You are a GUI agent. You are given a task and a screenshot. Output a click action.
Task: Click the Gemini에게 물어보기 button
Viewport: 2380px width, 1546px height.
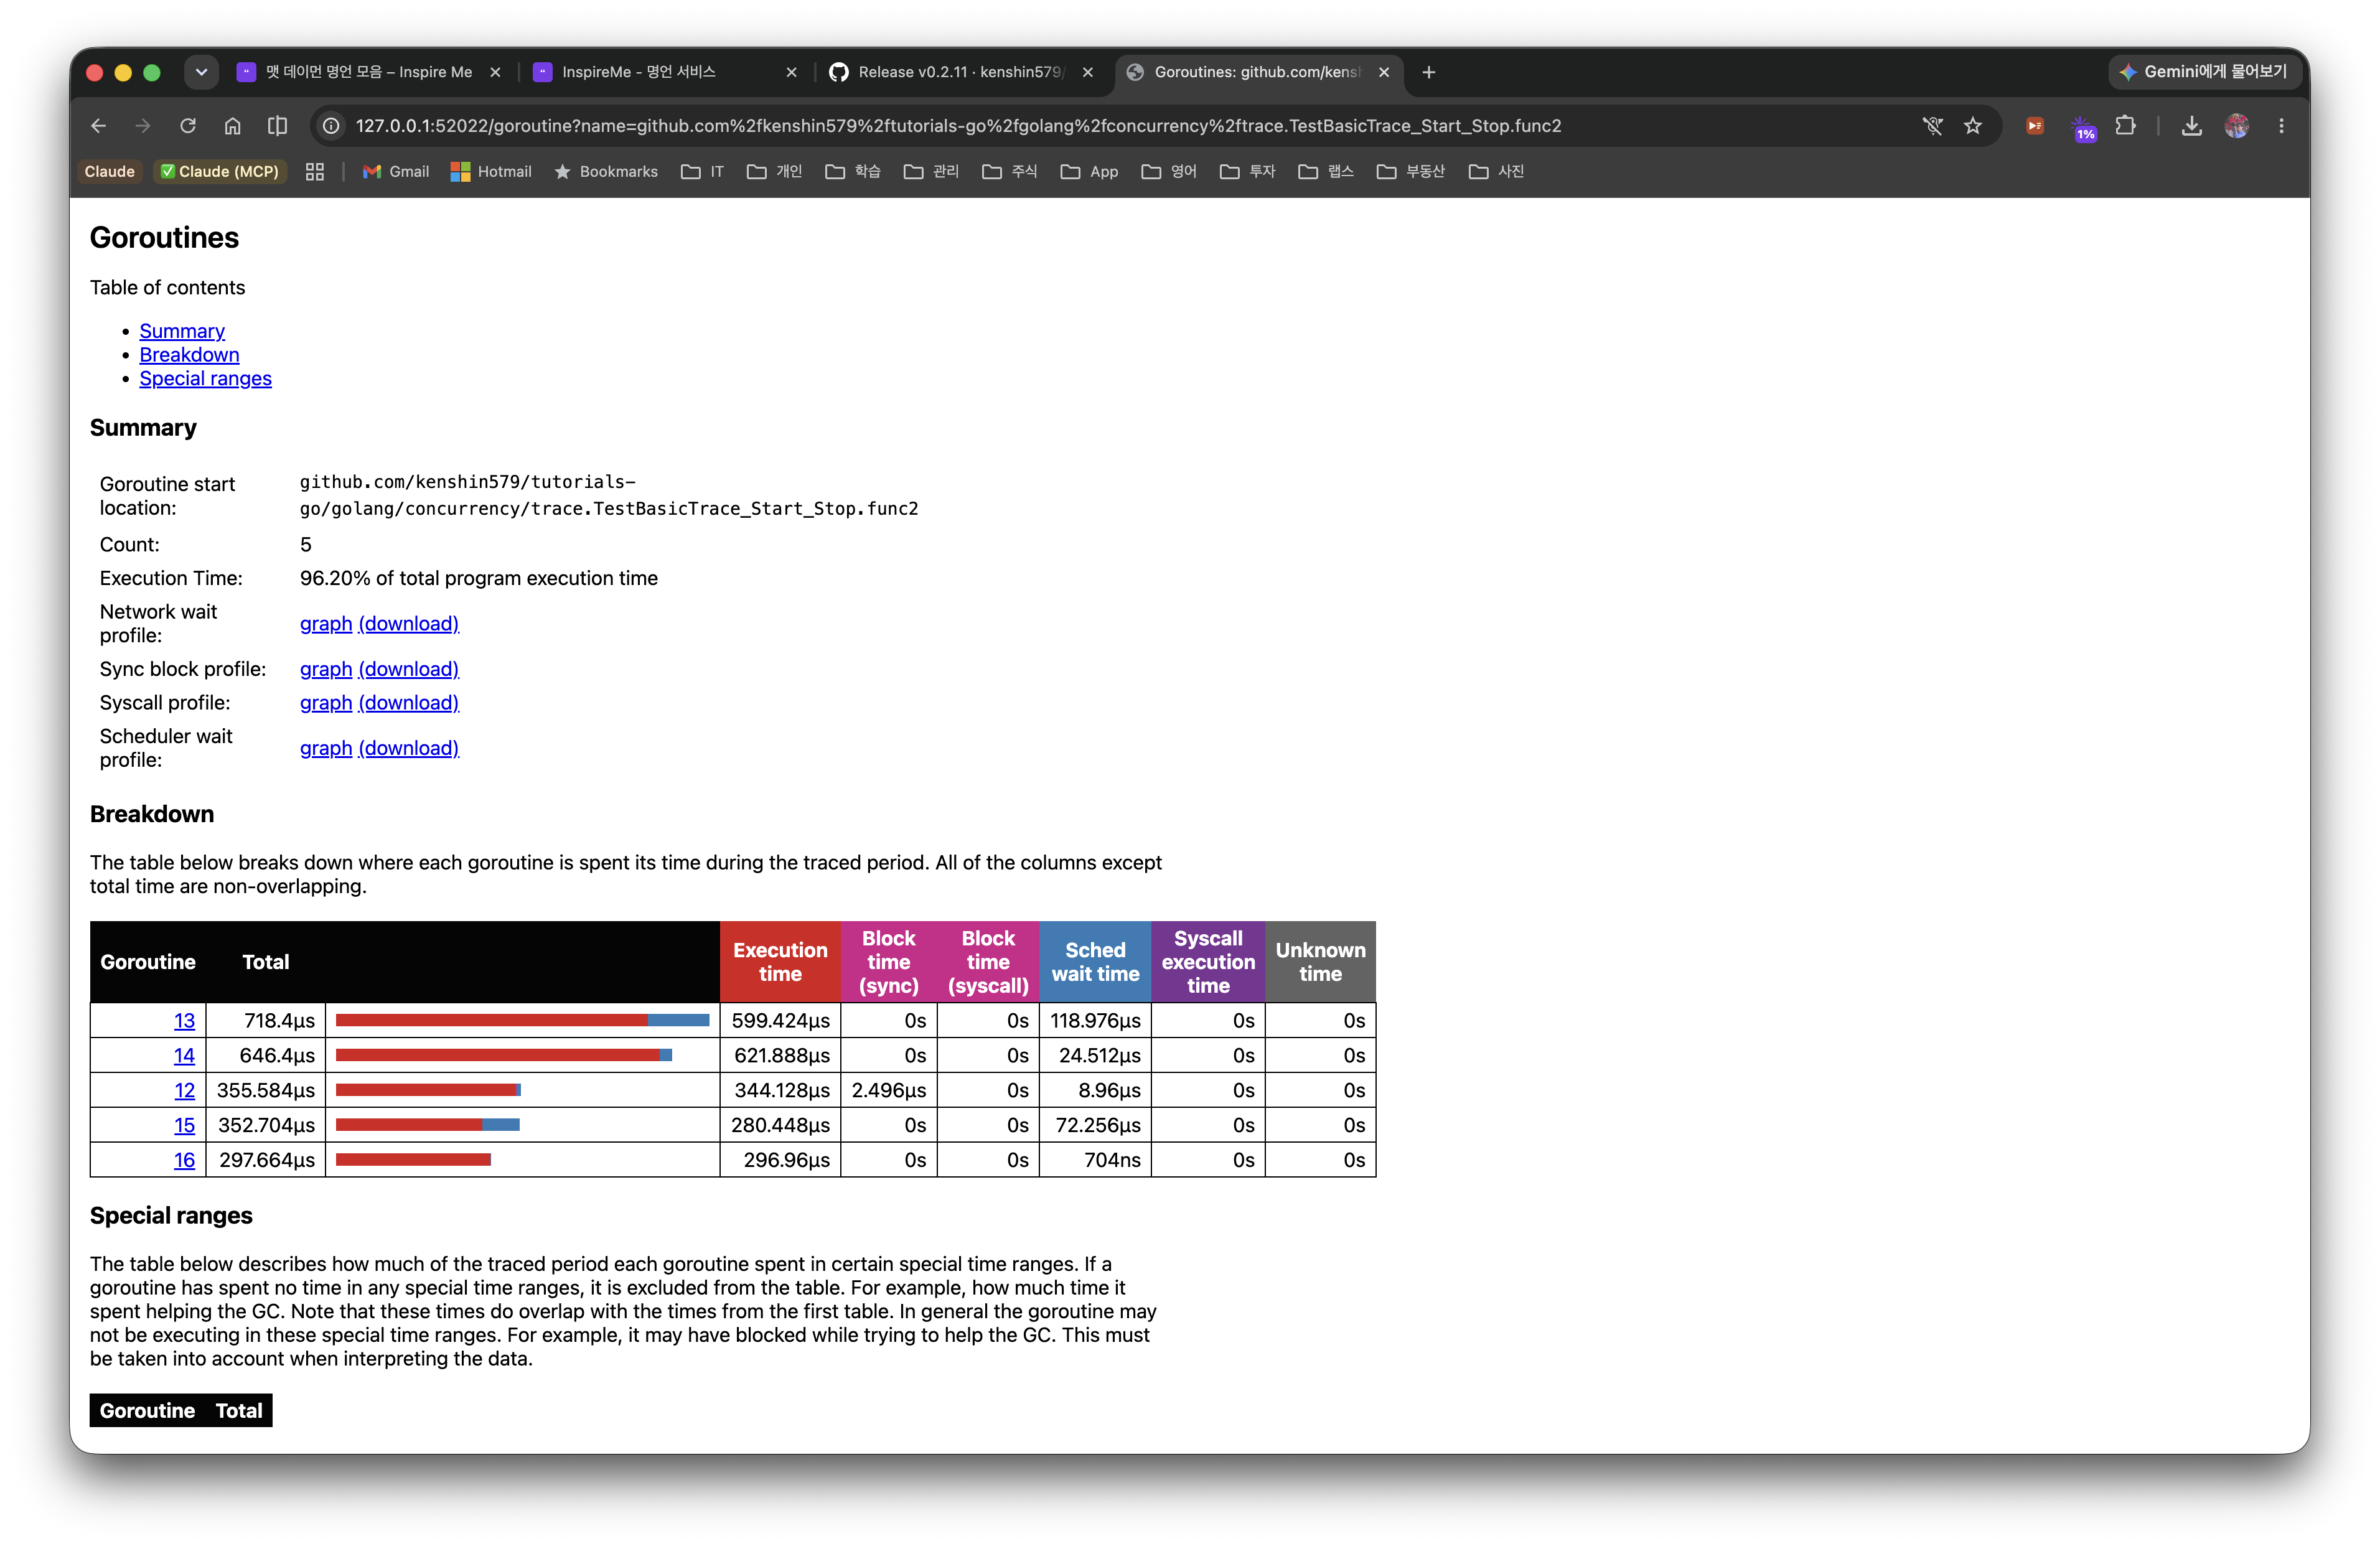[2204, 72]
